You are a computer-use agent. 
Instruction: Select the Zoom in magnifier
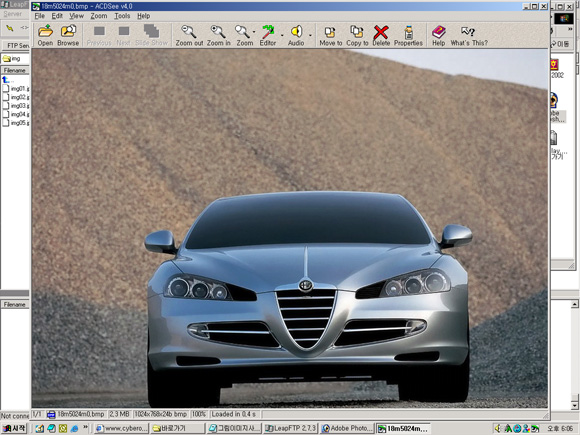click(x=218, y=36)
